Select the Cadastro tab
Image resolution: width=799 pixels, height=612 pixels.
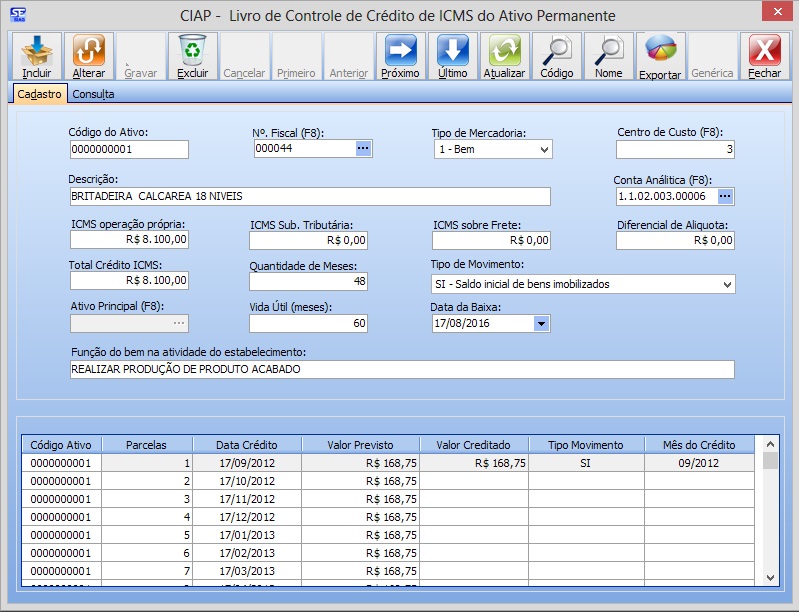tap(40, 94)
